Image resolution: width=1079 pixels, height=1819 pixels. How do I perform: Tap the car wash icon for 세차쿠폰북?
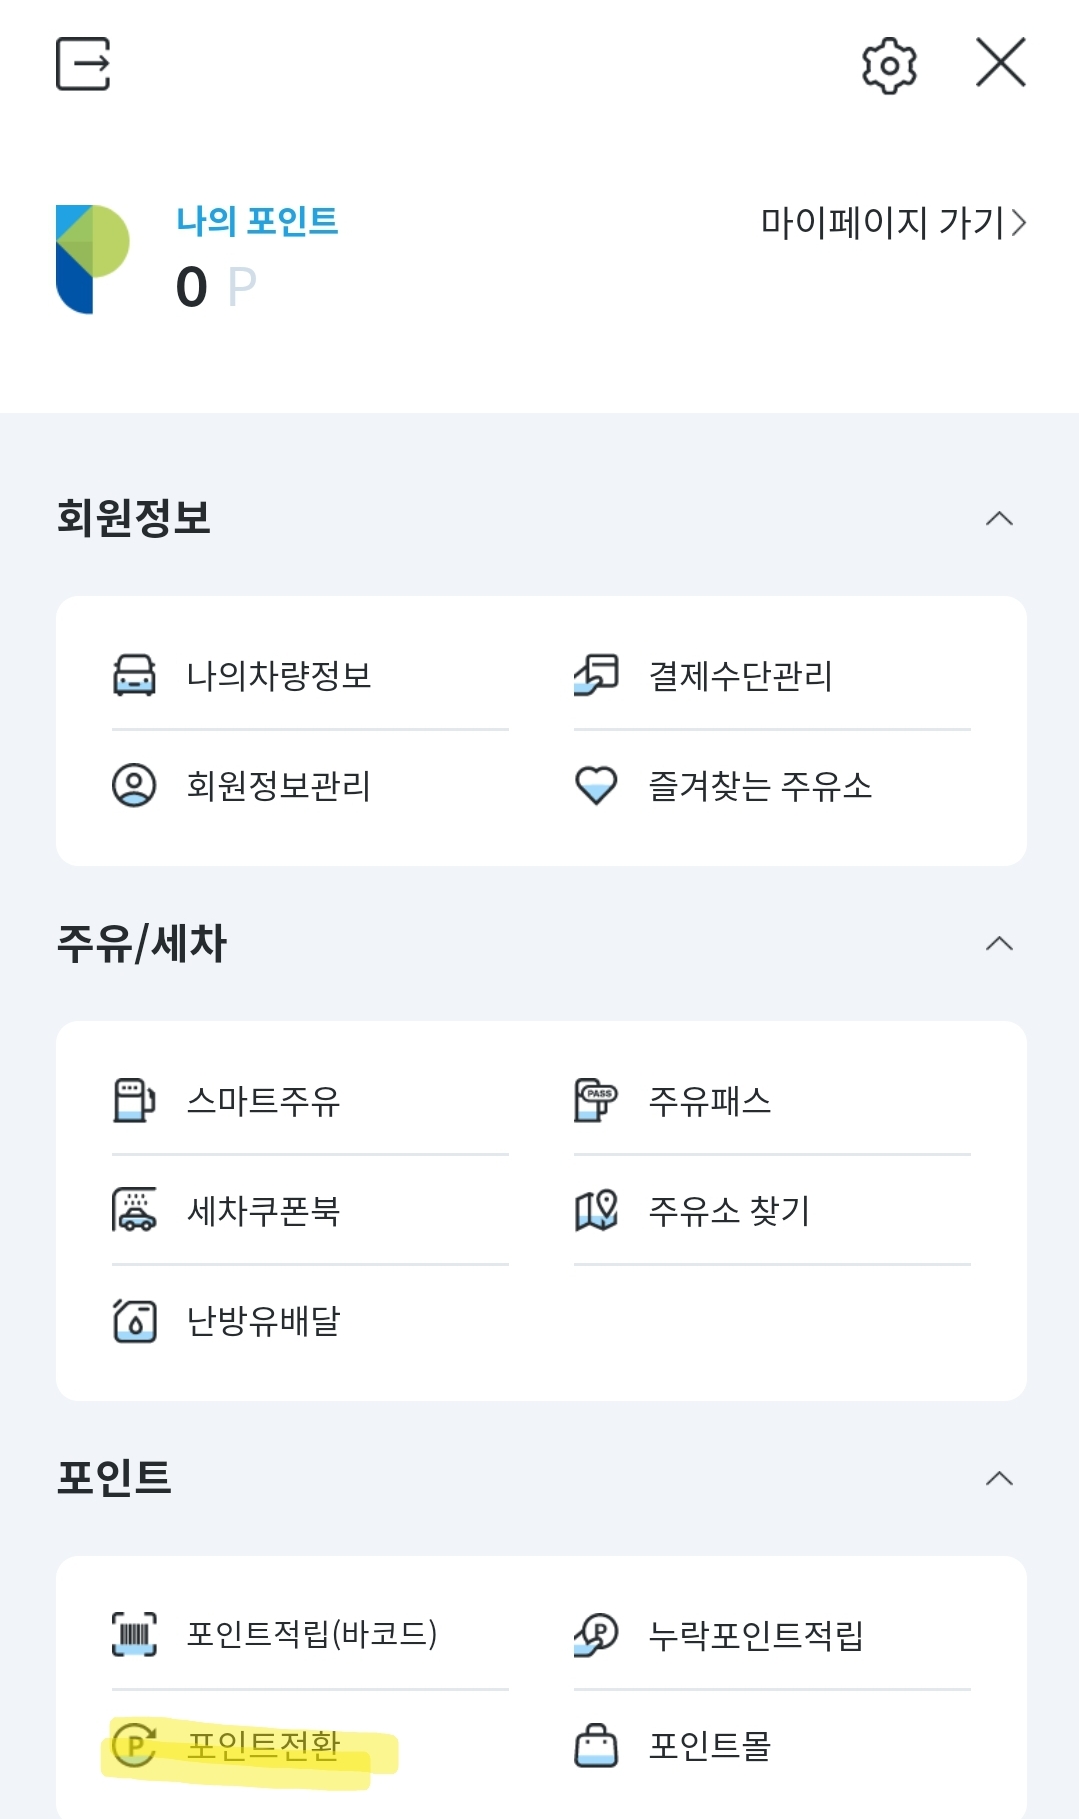[x=134, y=1210]
